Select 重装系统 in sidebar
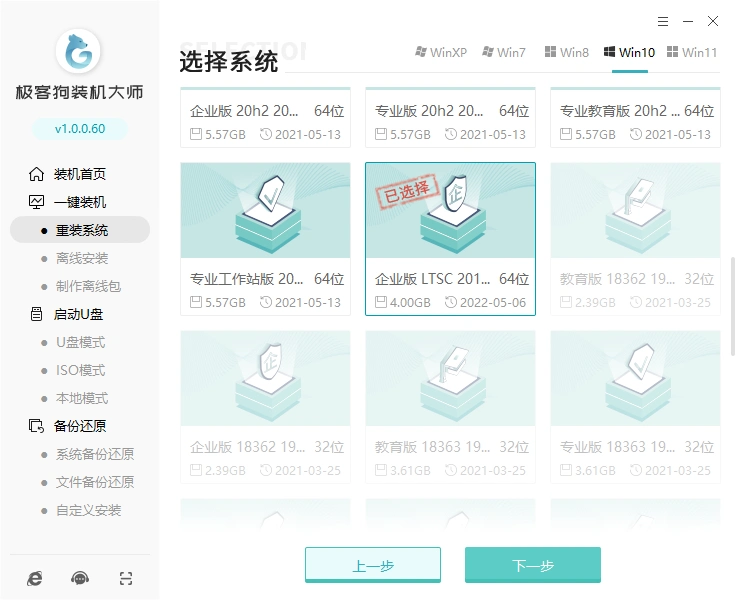740x600 pixels. tap(80, 230)
